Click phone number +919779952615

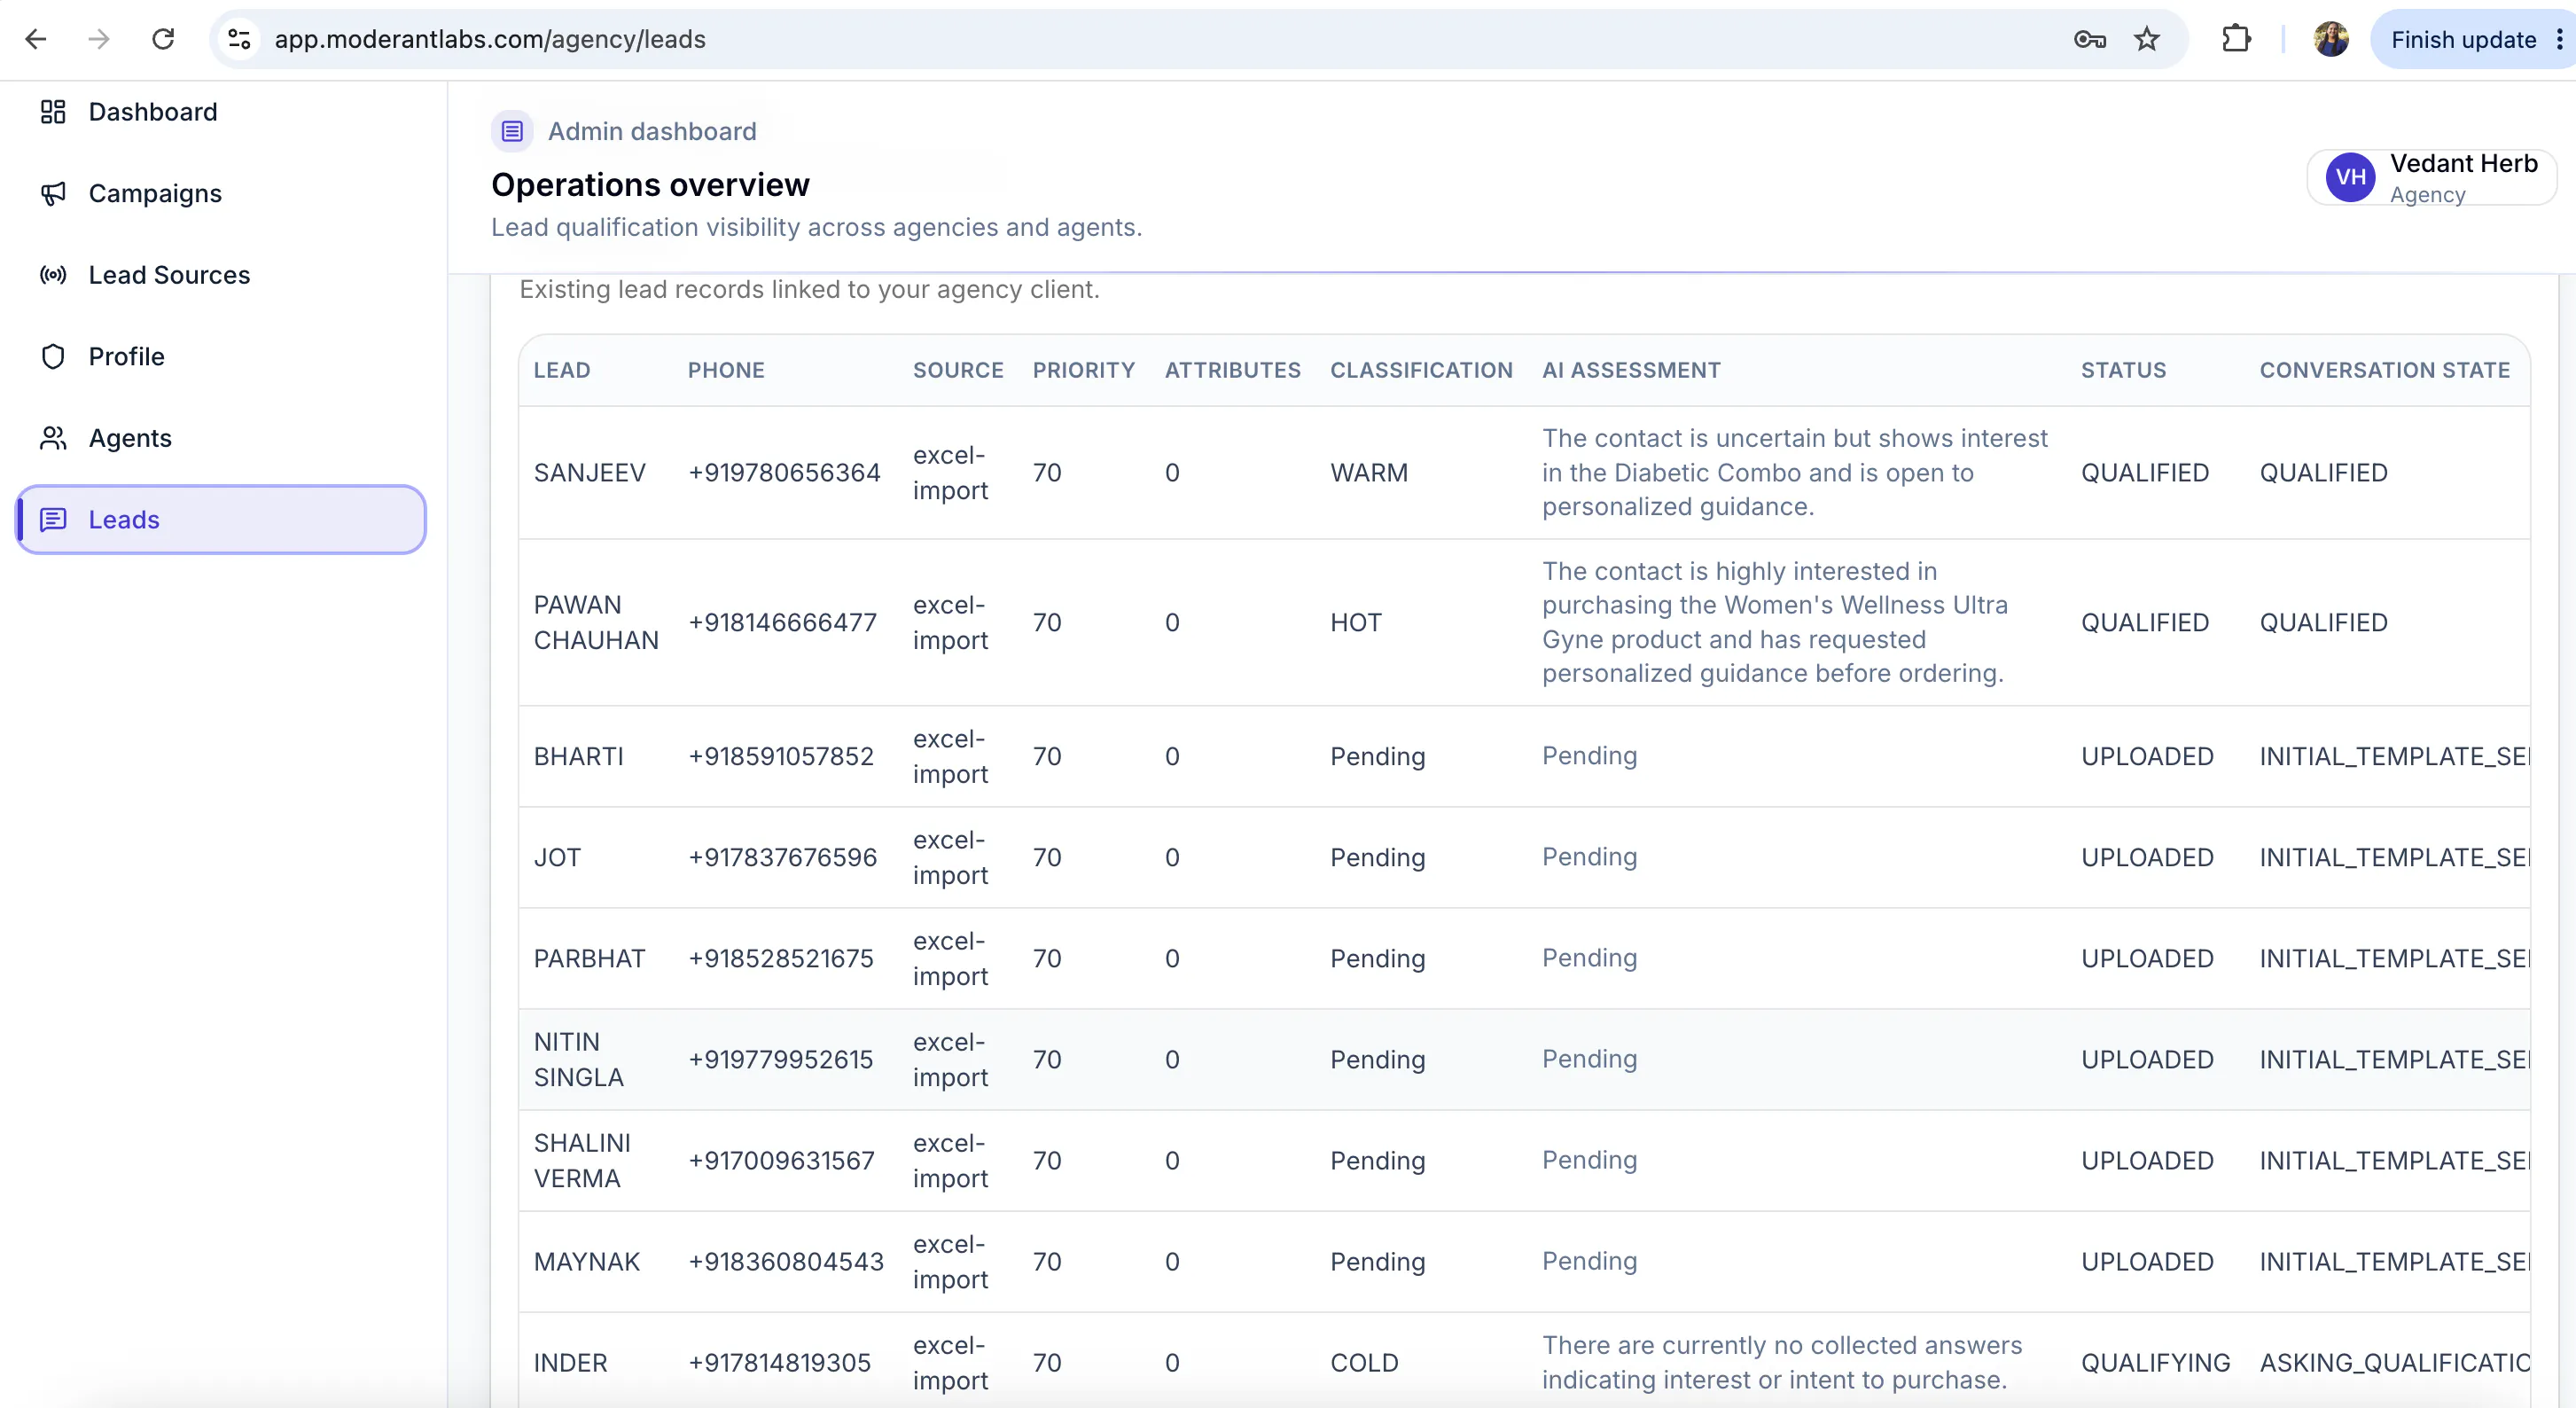pos(781,1059)
